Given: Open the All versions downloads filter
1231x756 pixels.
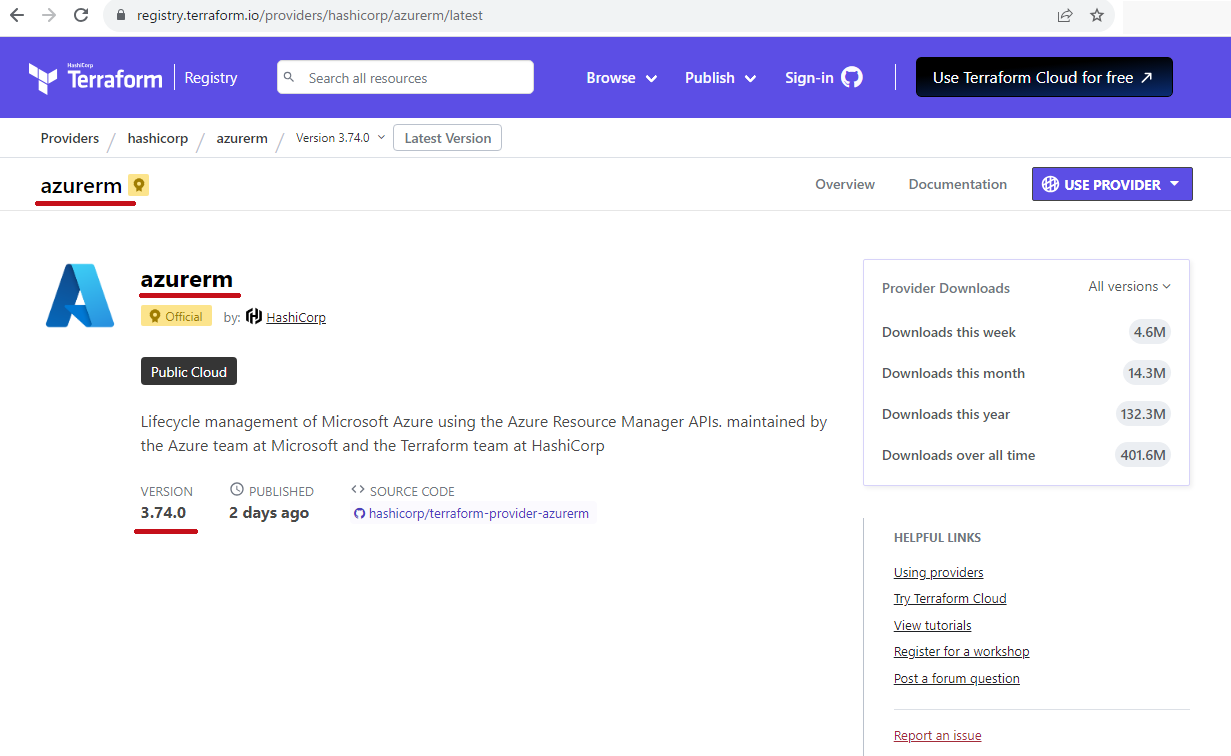Looking at the screenshot, I should point(1129,287).
